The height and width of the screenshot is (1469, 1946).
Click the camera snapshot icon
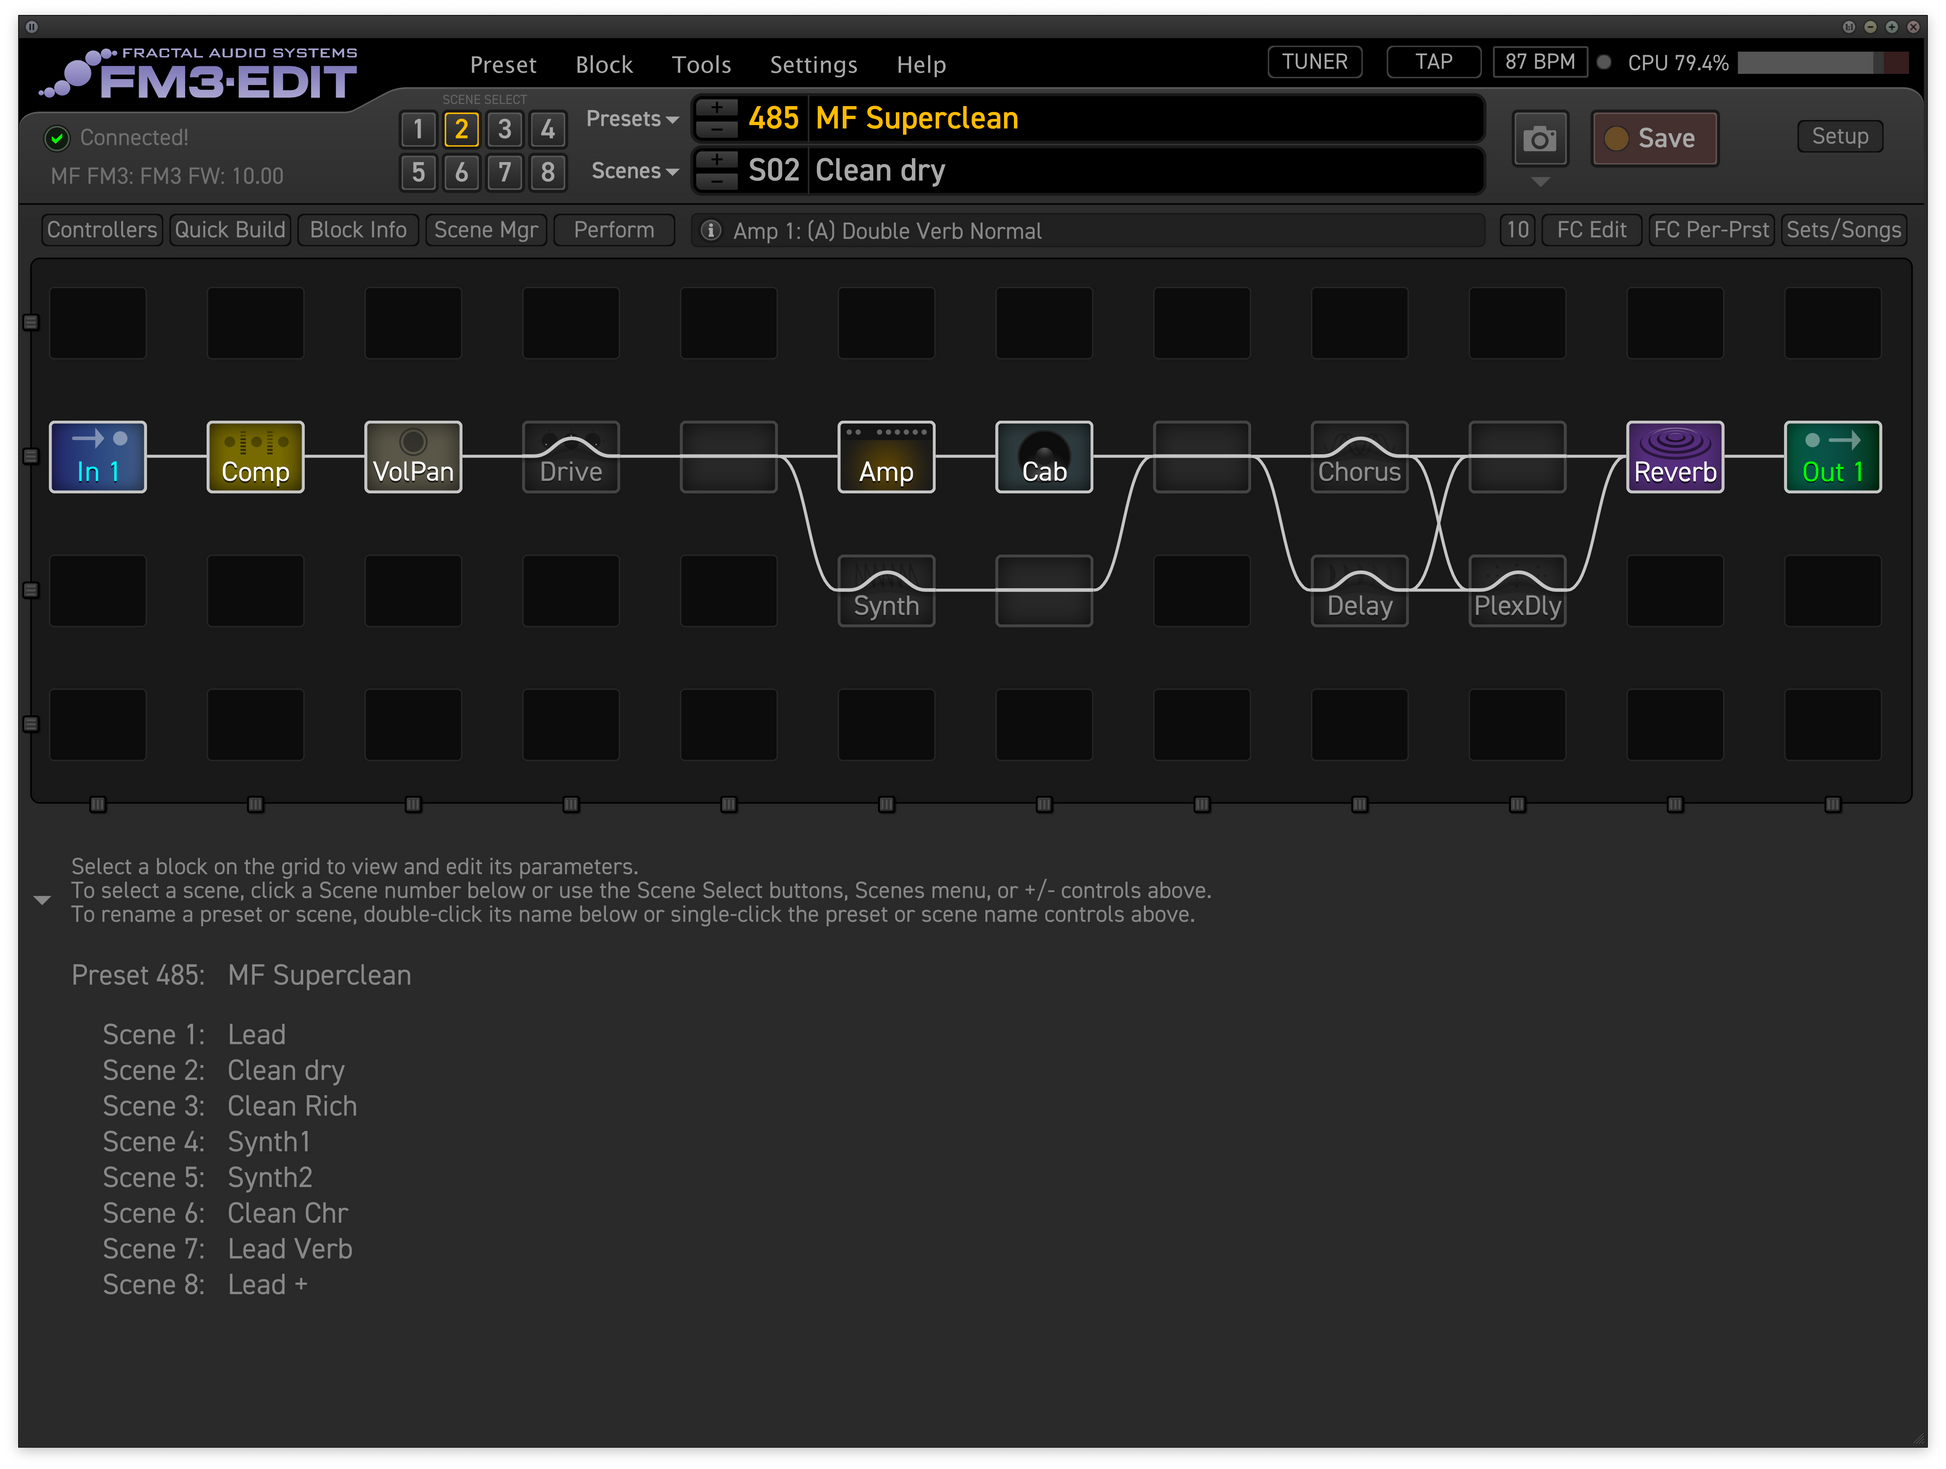point(1539,139)
